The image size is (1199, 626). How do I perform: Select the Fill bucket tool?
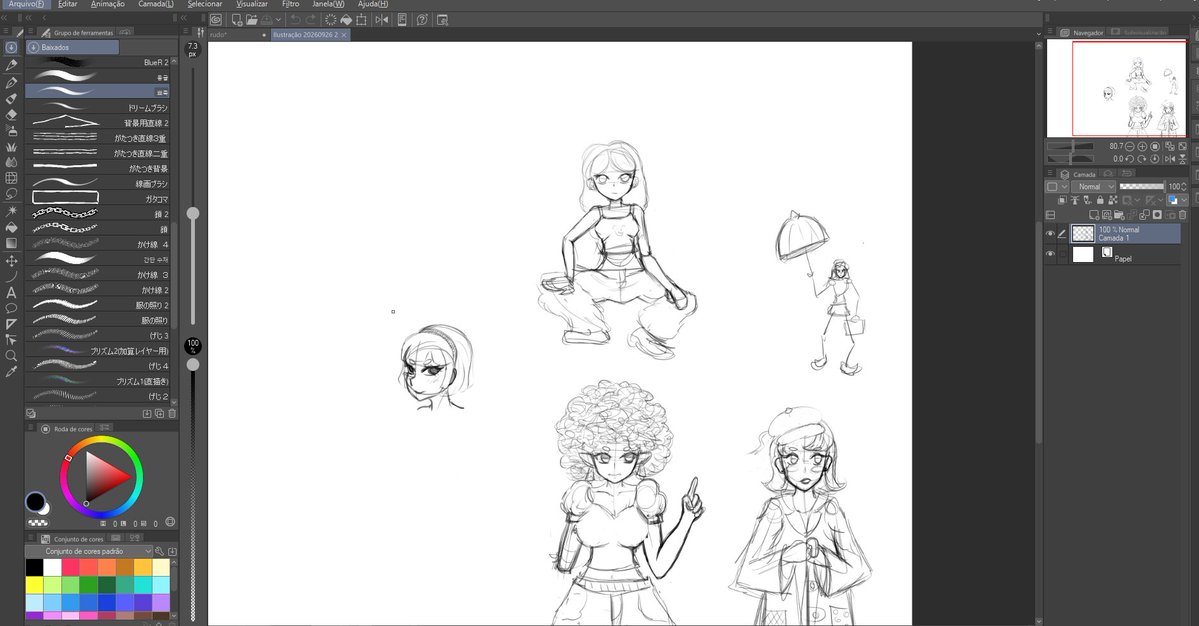tap(11, 227)
